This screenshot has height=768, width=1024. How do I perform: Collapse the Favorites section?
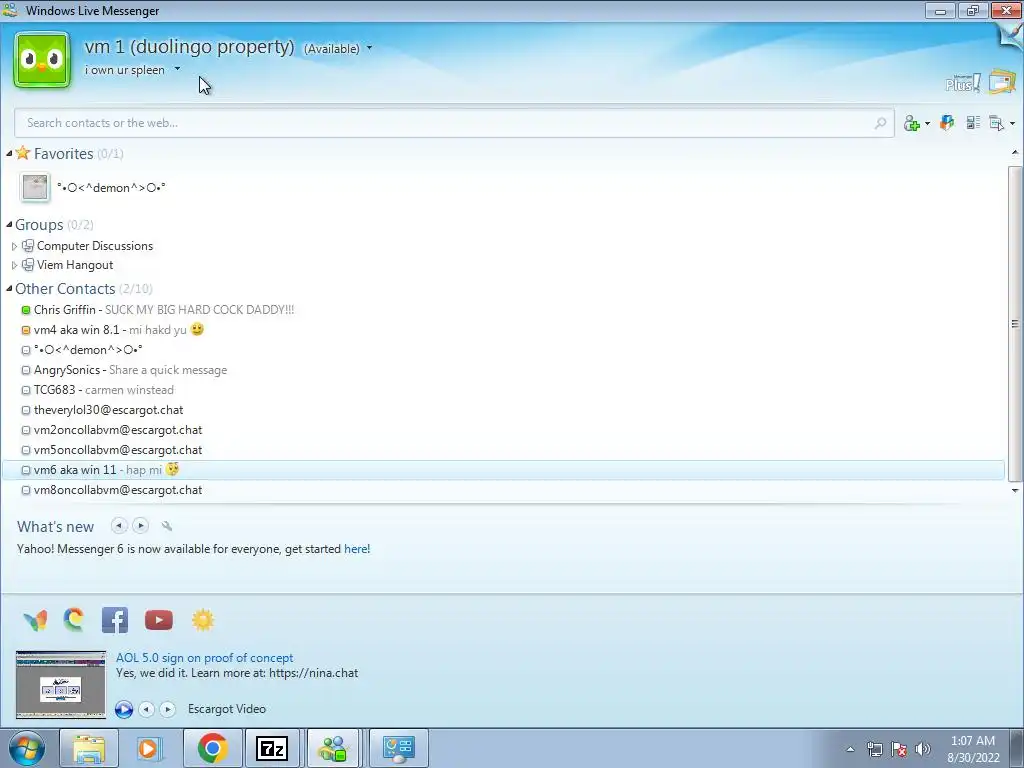point(9,153)
